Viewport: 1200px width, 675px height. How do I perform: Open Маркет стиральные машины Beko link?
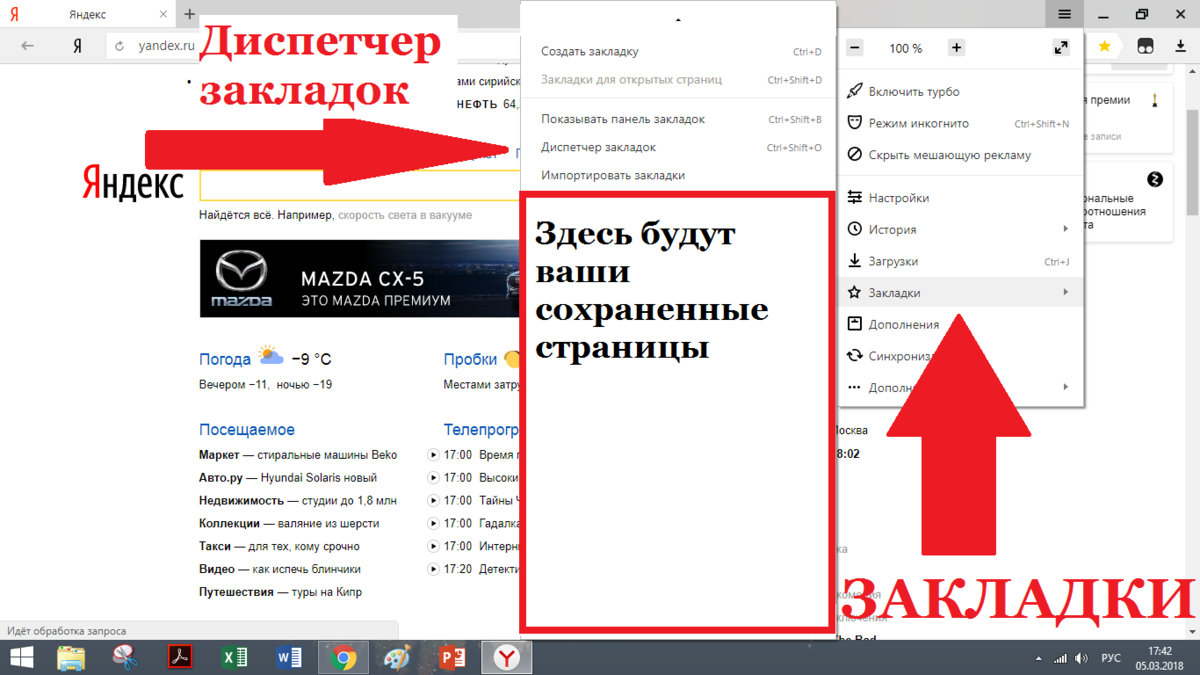(x=298, y=455)
